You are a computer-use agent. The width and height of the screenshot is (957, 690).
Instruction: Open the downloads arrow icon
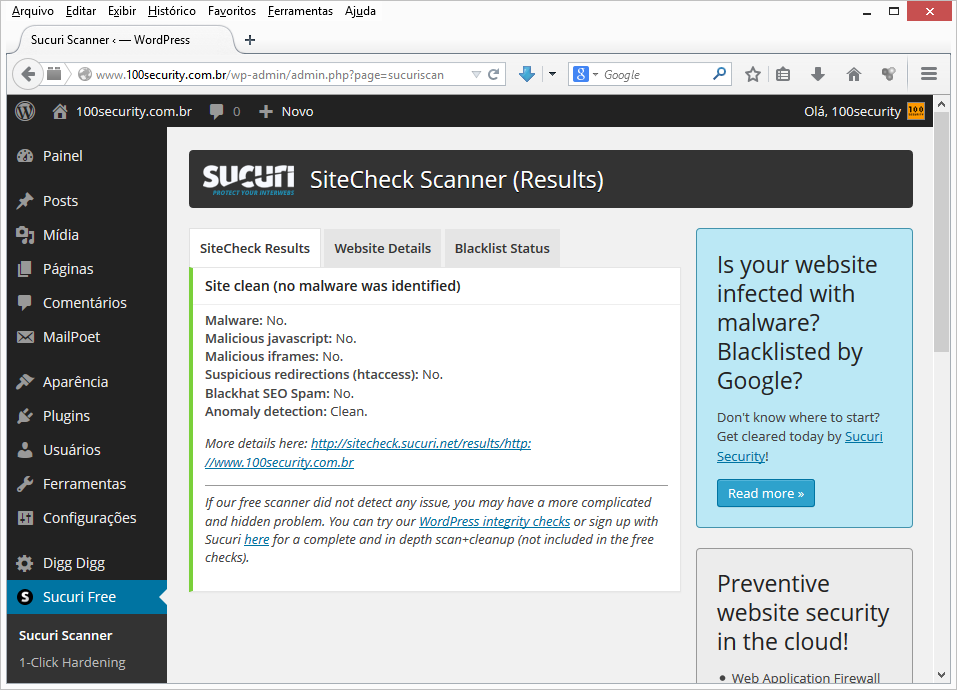[818, 74]
